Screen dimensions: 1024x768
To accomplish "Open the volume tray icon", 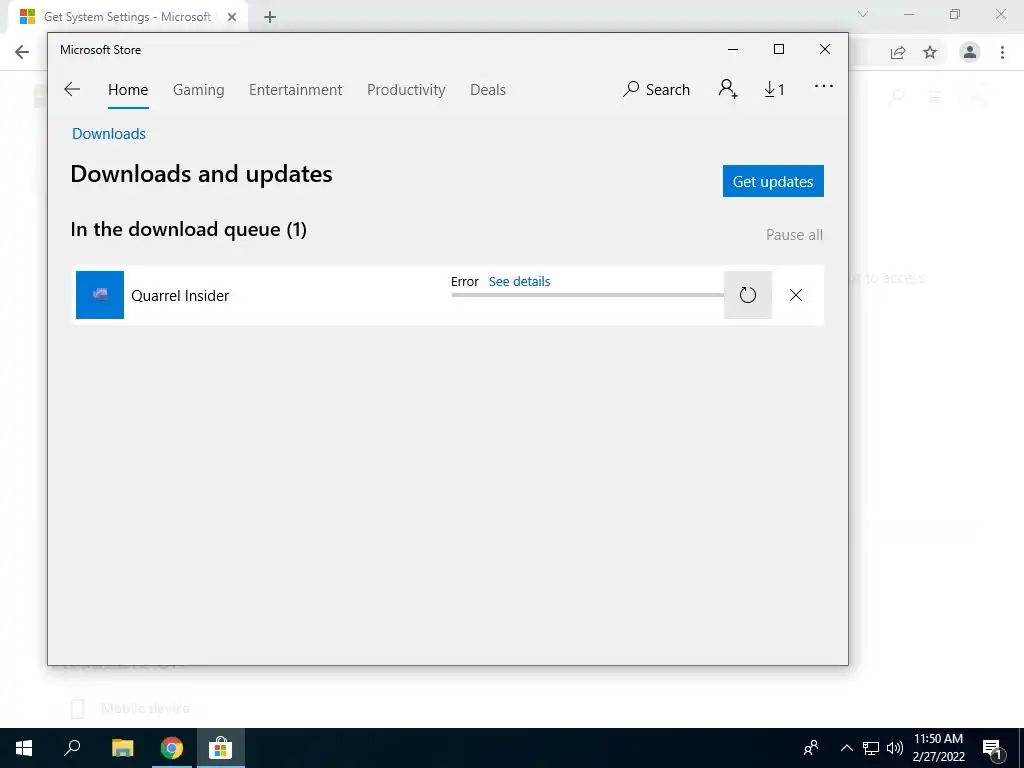I will (x=895, y=748).
